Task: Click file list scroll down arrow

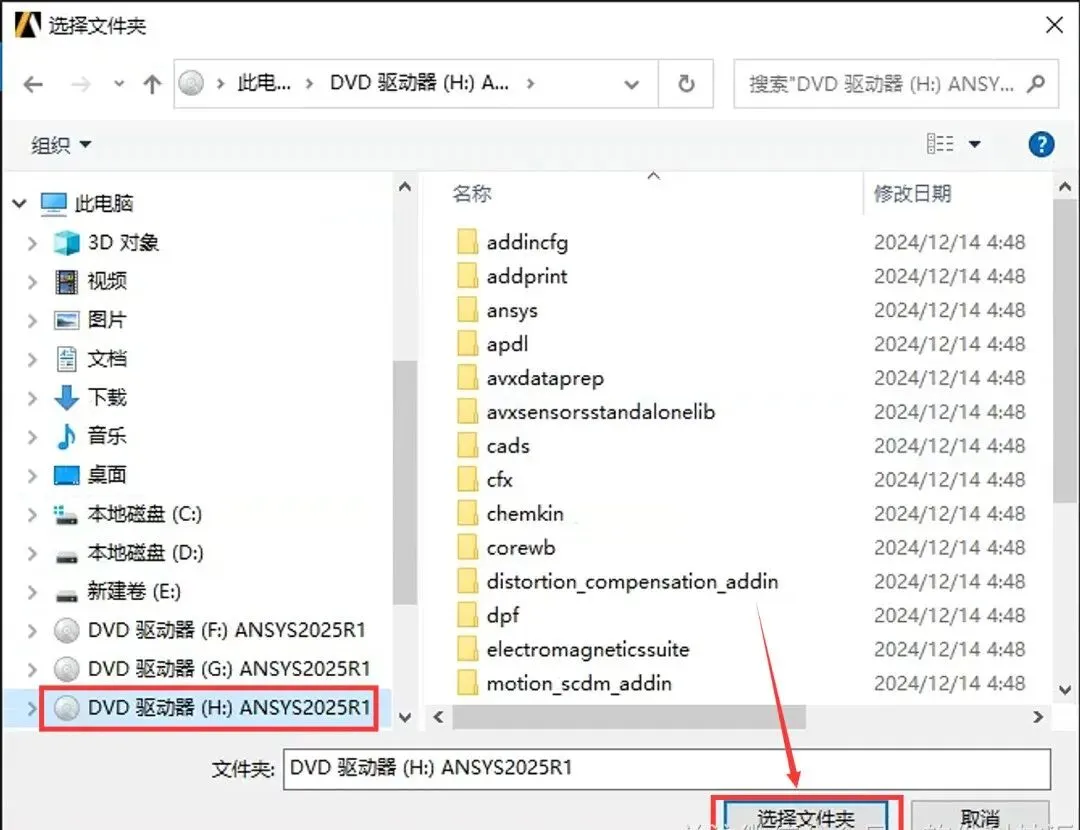Action: [1065, 689]
